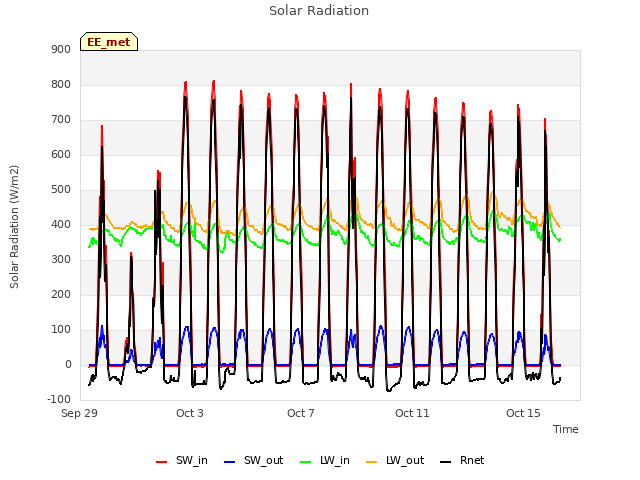The image size is (640, 480).
Task: Click the 600 y-axis tick label
Action: [61, 154]
